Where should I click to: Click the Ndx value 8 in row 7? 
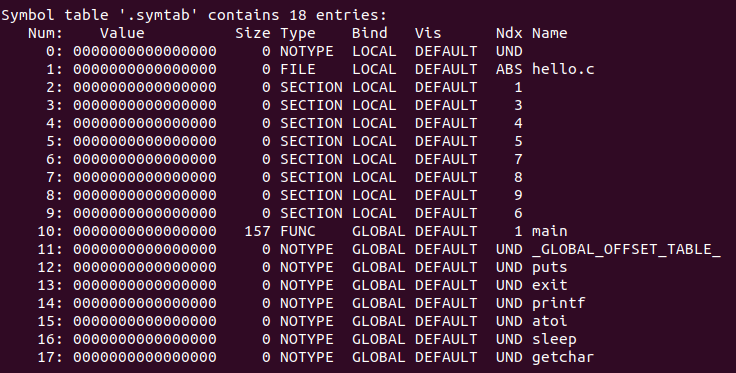coord(518,177)
